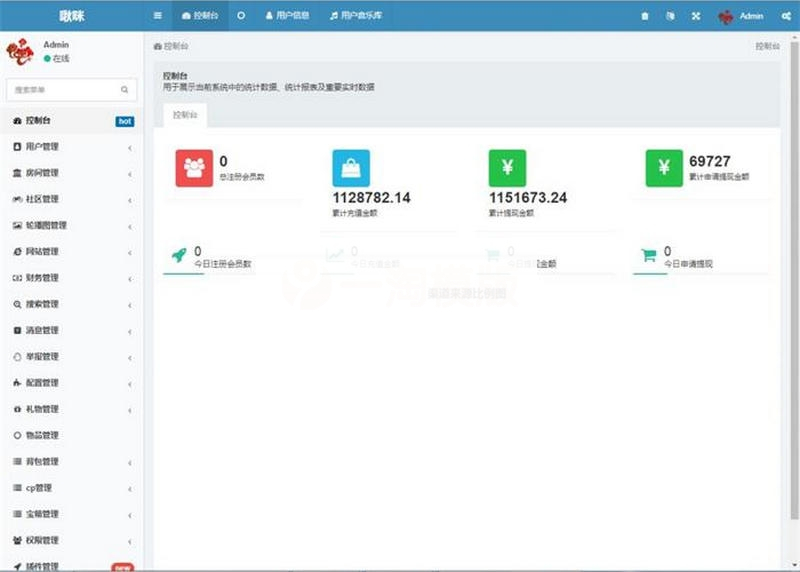Click the home icon in the top bar
The width and height of the screenshot is (800, 572).
[644, 16]
